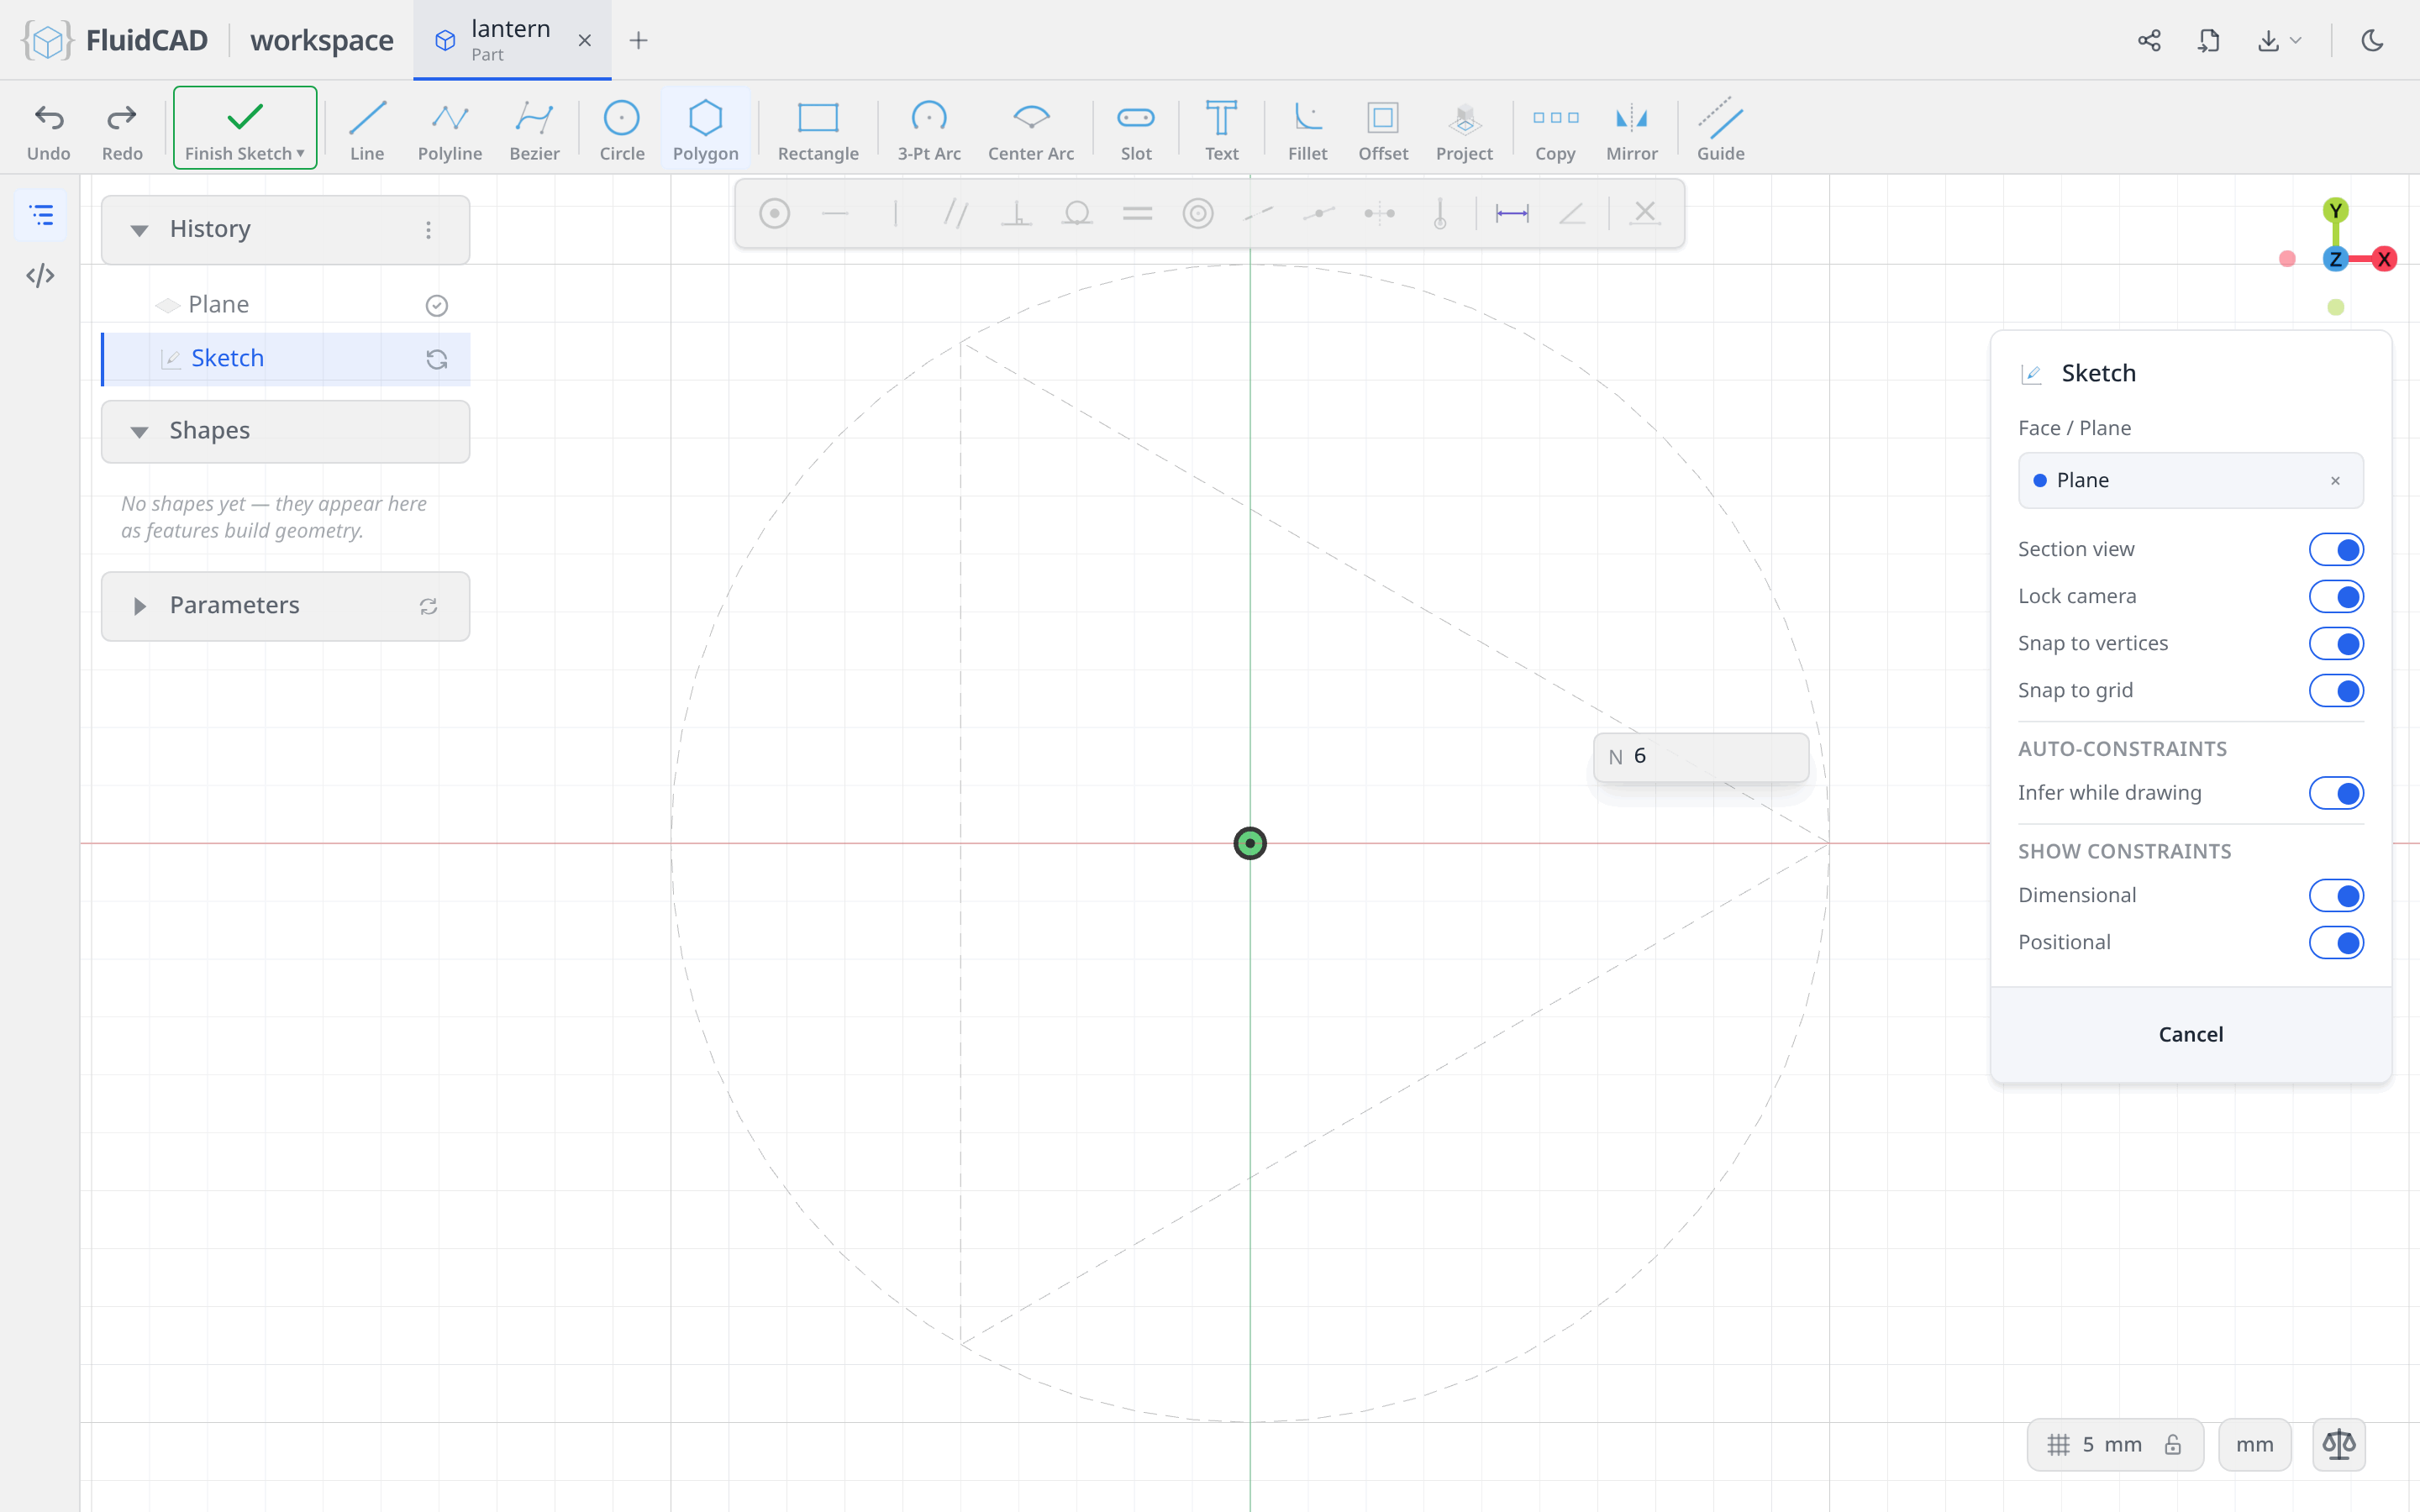Switch to the lantern Part tab
The height and width of the screenshot is (1512, 2420).
pos(512,40)
